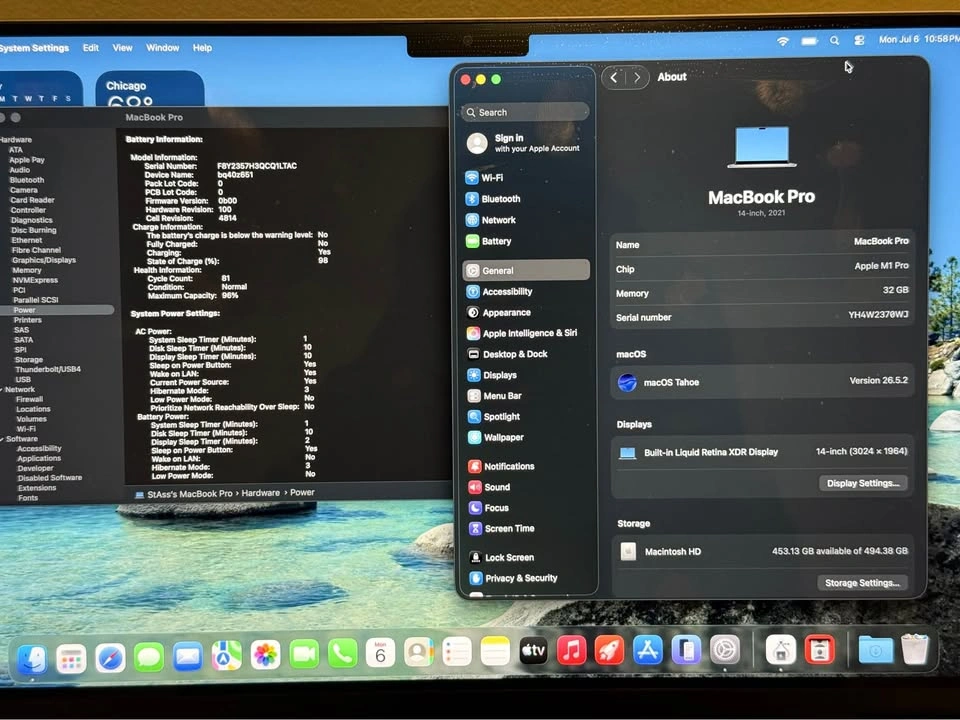Select Power in System Information sidebar
960x720 pixels.
coord(57,310)
